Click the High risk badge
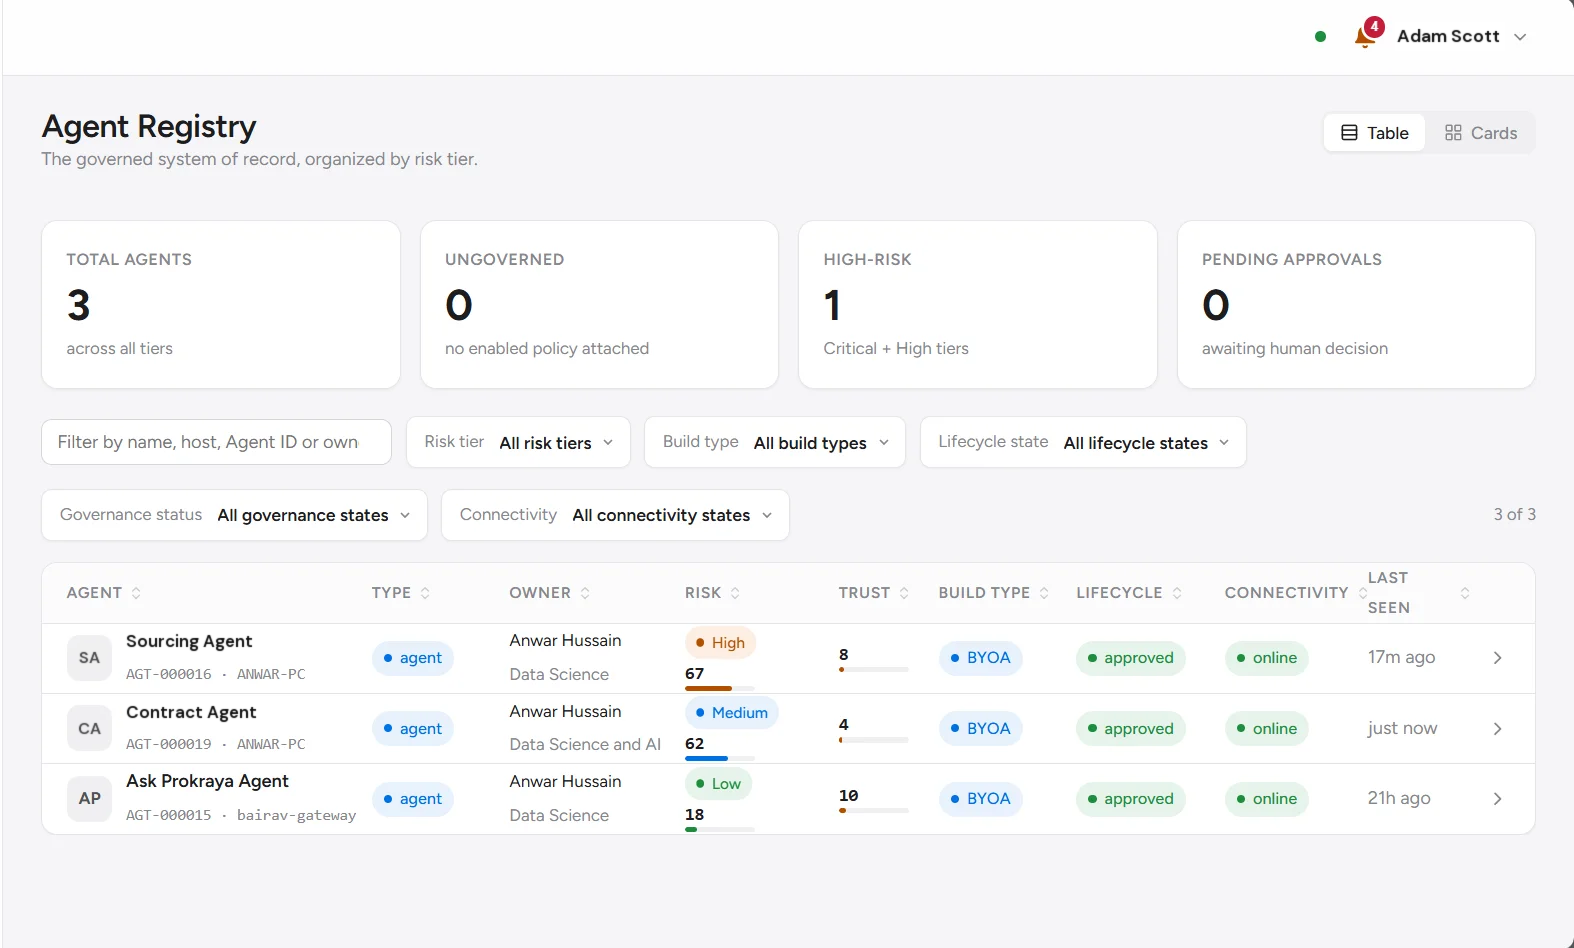1574x948 pixels. pyautogui.click(x=720, y=643)
